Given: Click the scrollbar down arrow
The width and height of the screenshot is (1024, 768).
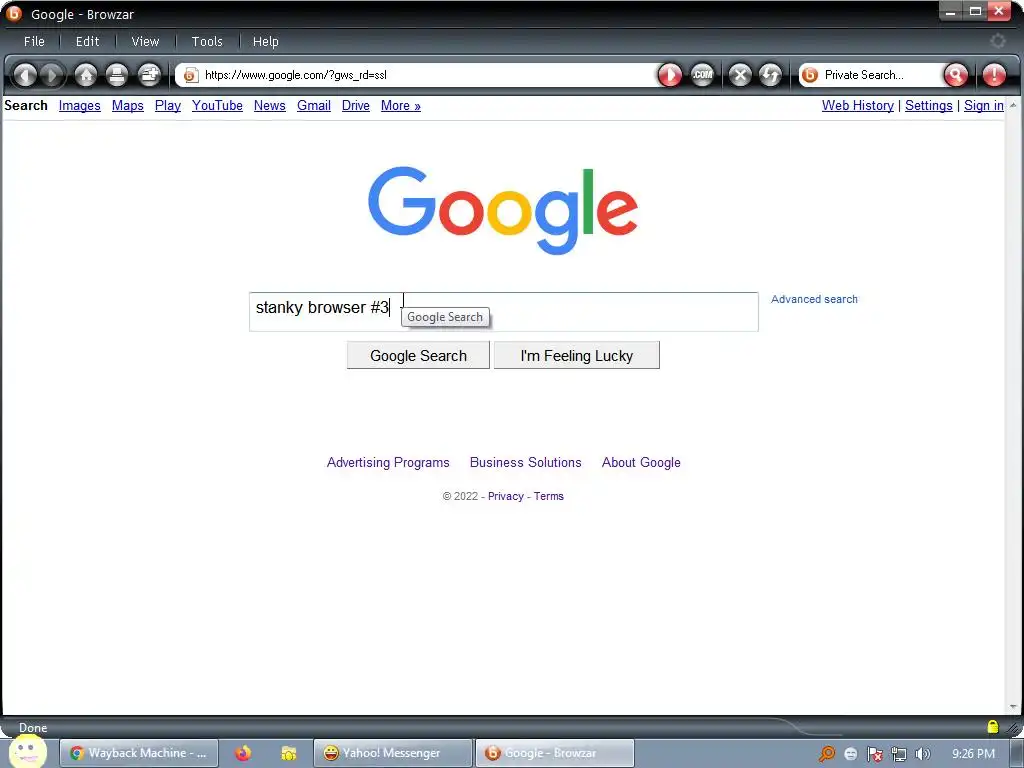Looking at the screenshot, I should [x=1013, y=707].
